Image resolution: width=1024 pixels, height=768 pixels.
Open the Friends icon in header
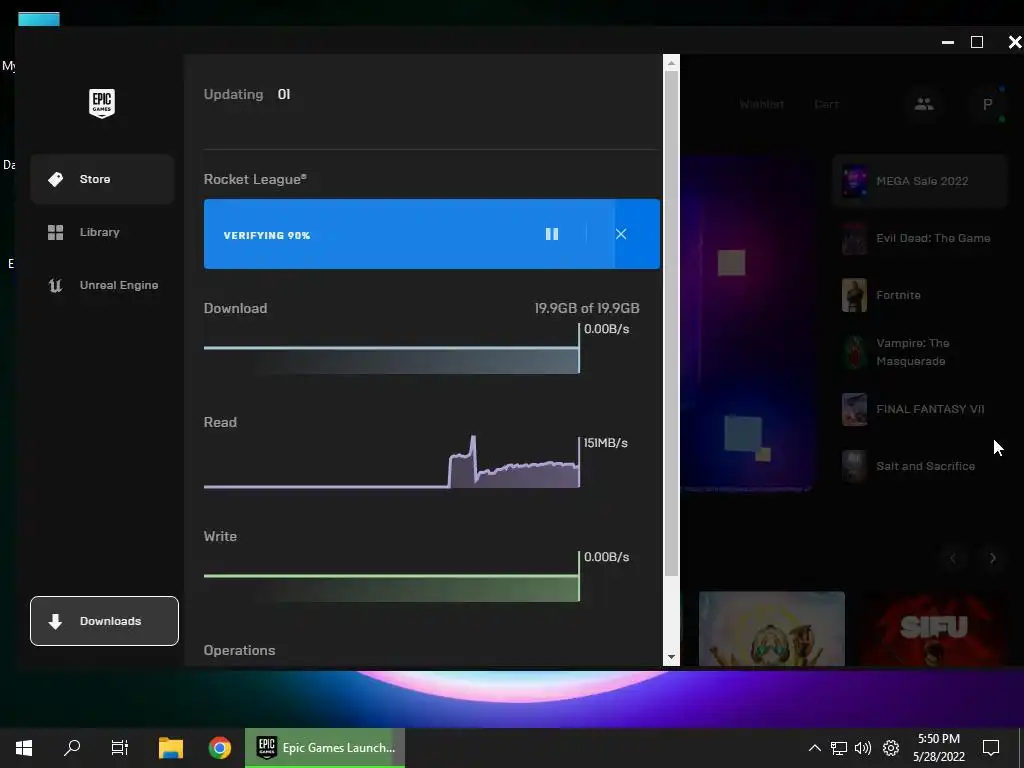pyautogui.click(x=923, y=104)
